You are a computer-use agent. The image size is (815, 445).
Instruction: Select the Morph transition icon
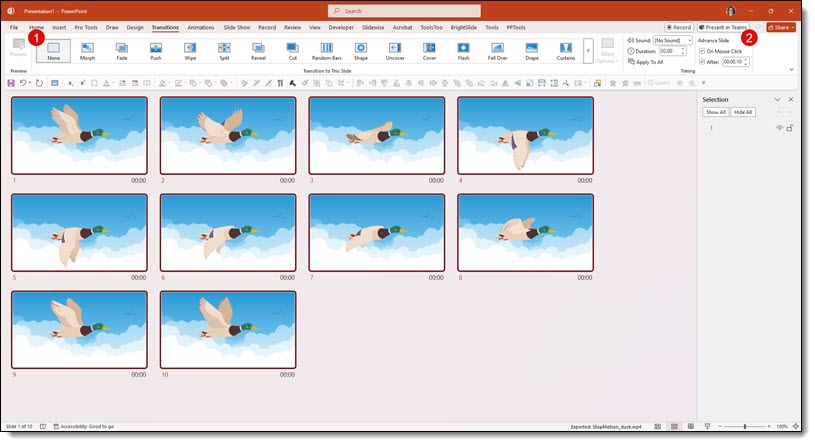[x=87, y=48]
